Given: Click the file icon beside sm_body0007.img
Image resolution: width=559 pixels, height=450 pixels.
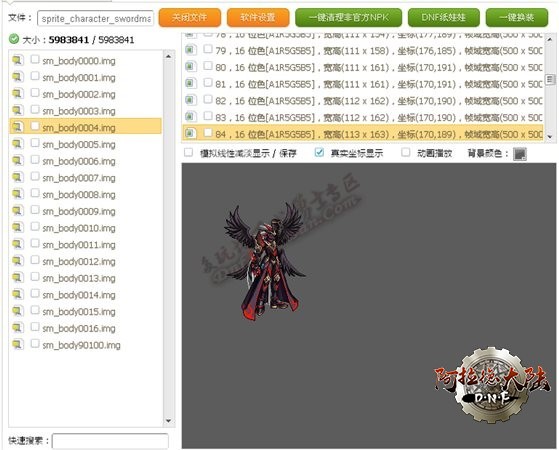Looking at the screenshot, I should tap(17, 177).
